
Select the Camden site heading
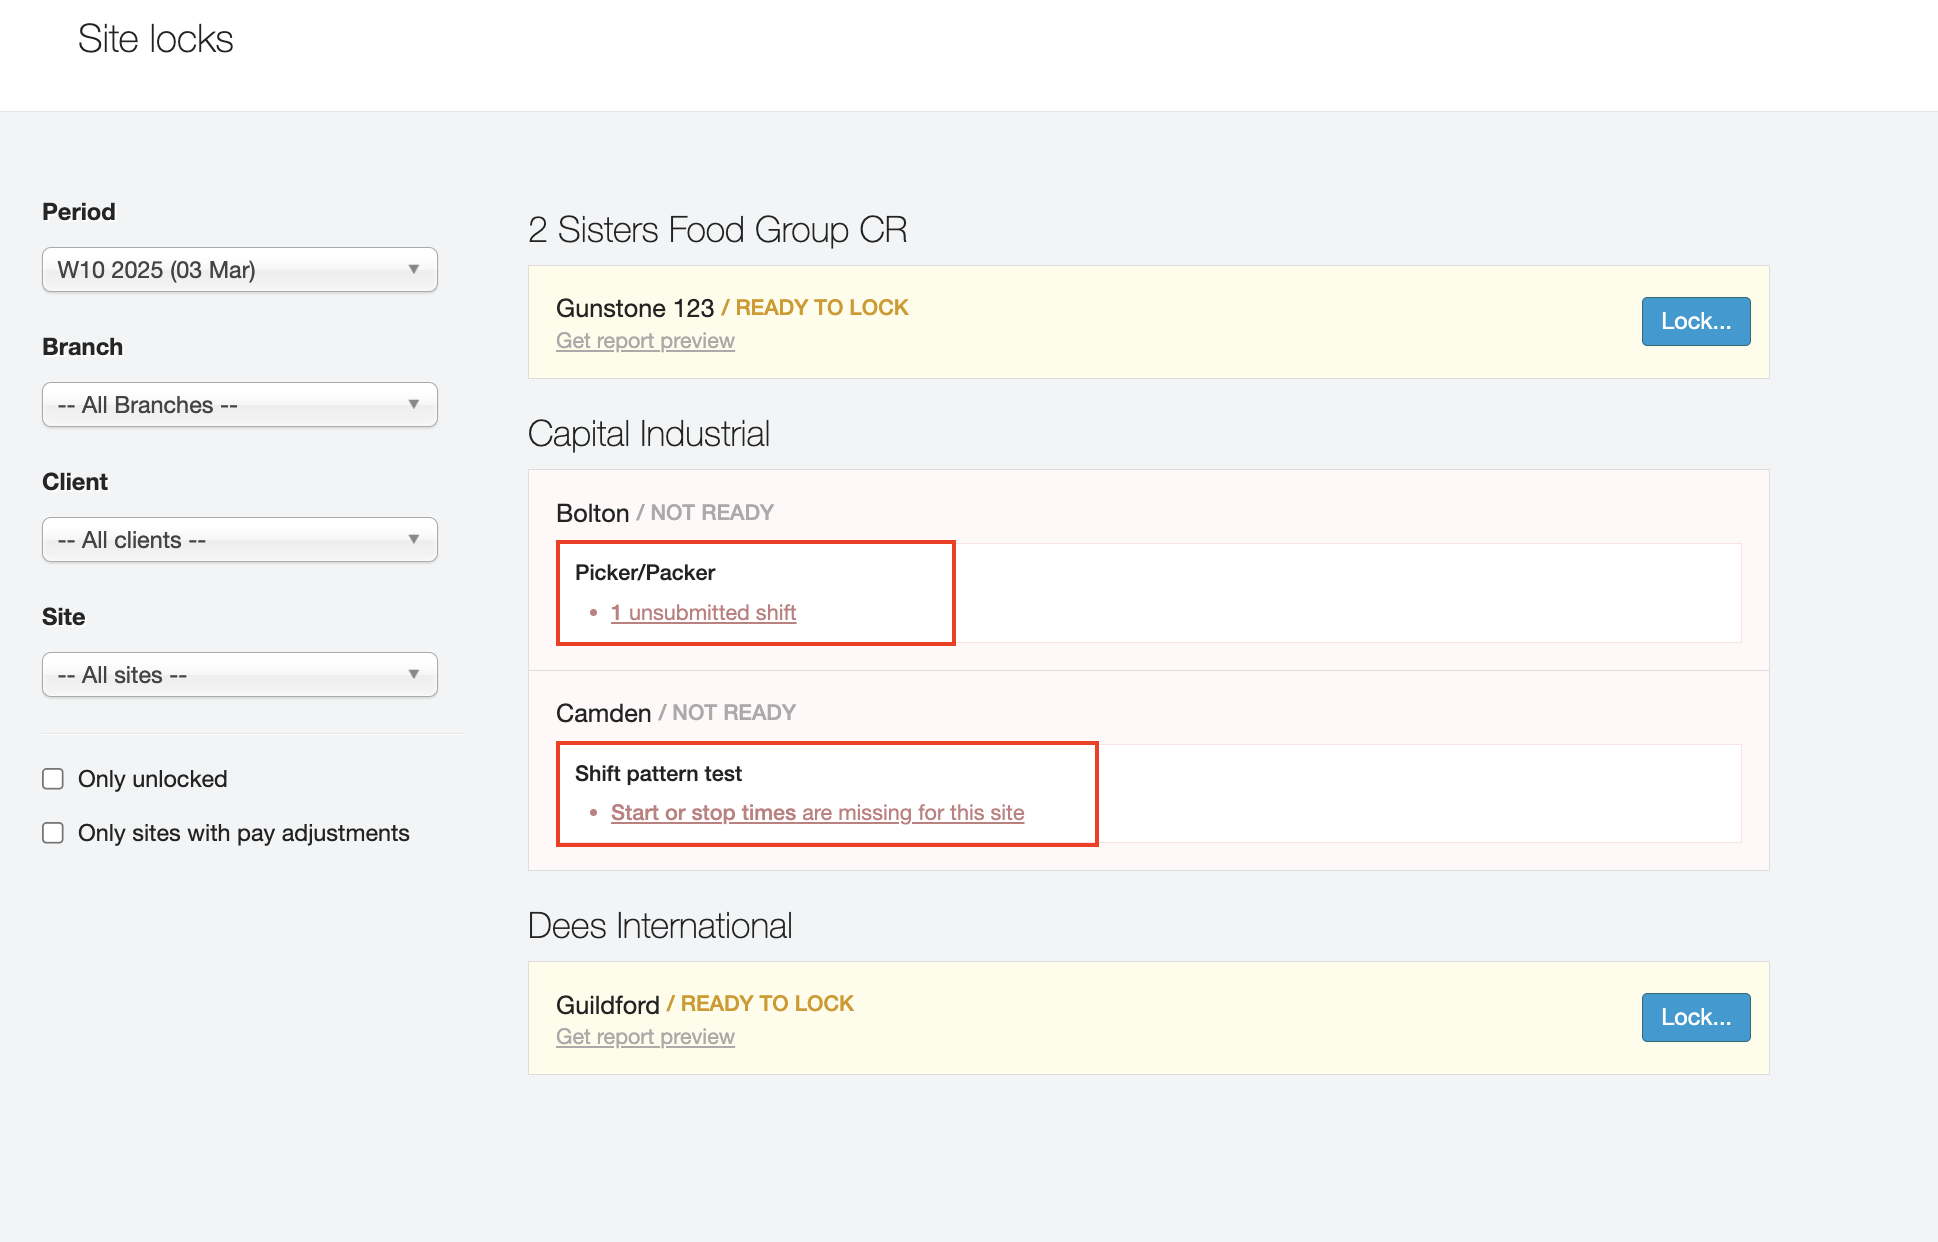tap(603, 713)
